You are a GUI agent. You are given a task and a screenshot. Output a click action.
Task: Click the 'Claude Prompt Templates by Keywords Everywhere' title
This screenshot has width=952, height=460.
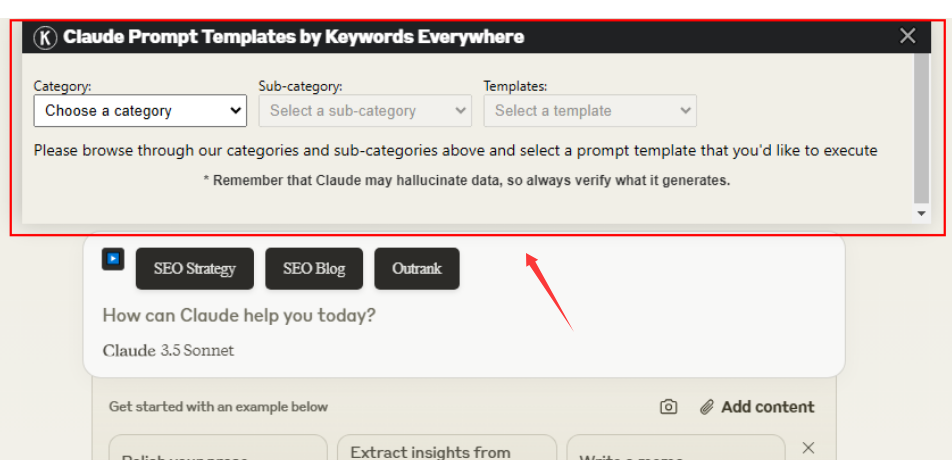point(293,38)
